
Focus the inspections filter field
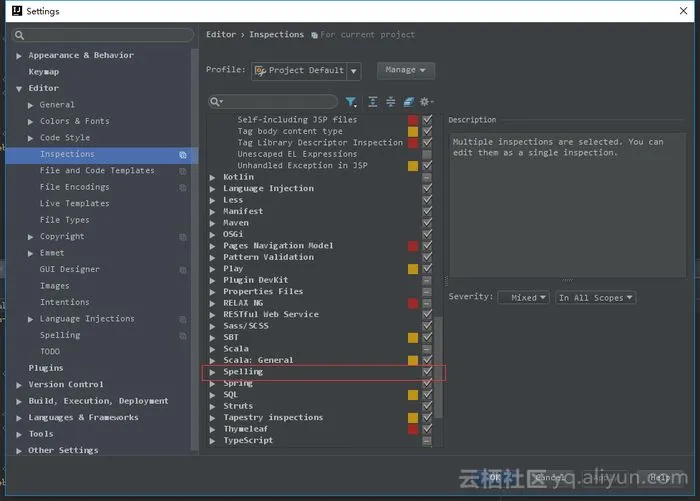(x=273, y=102)
